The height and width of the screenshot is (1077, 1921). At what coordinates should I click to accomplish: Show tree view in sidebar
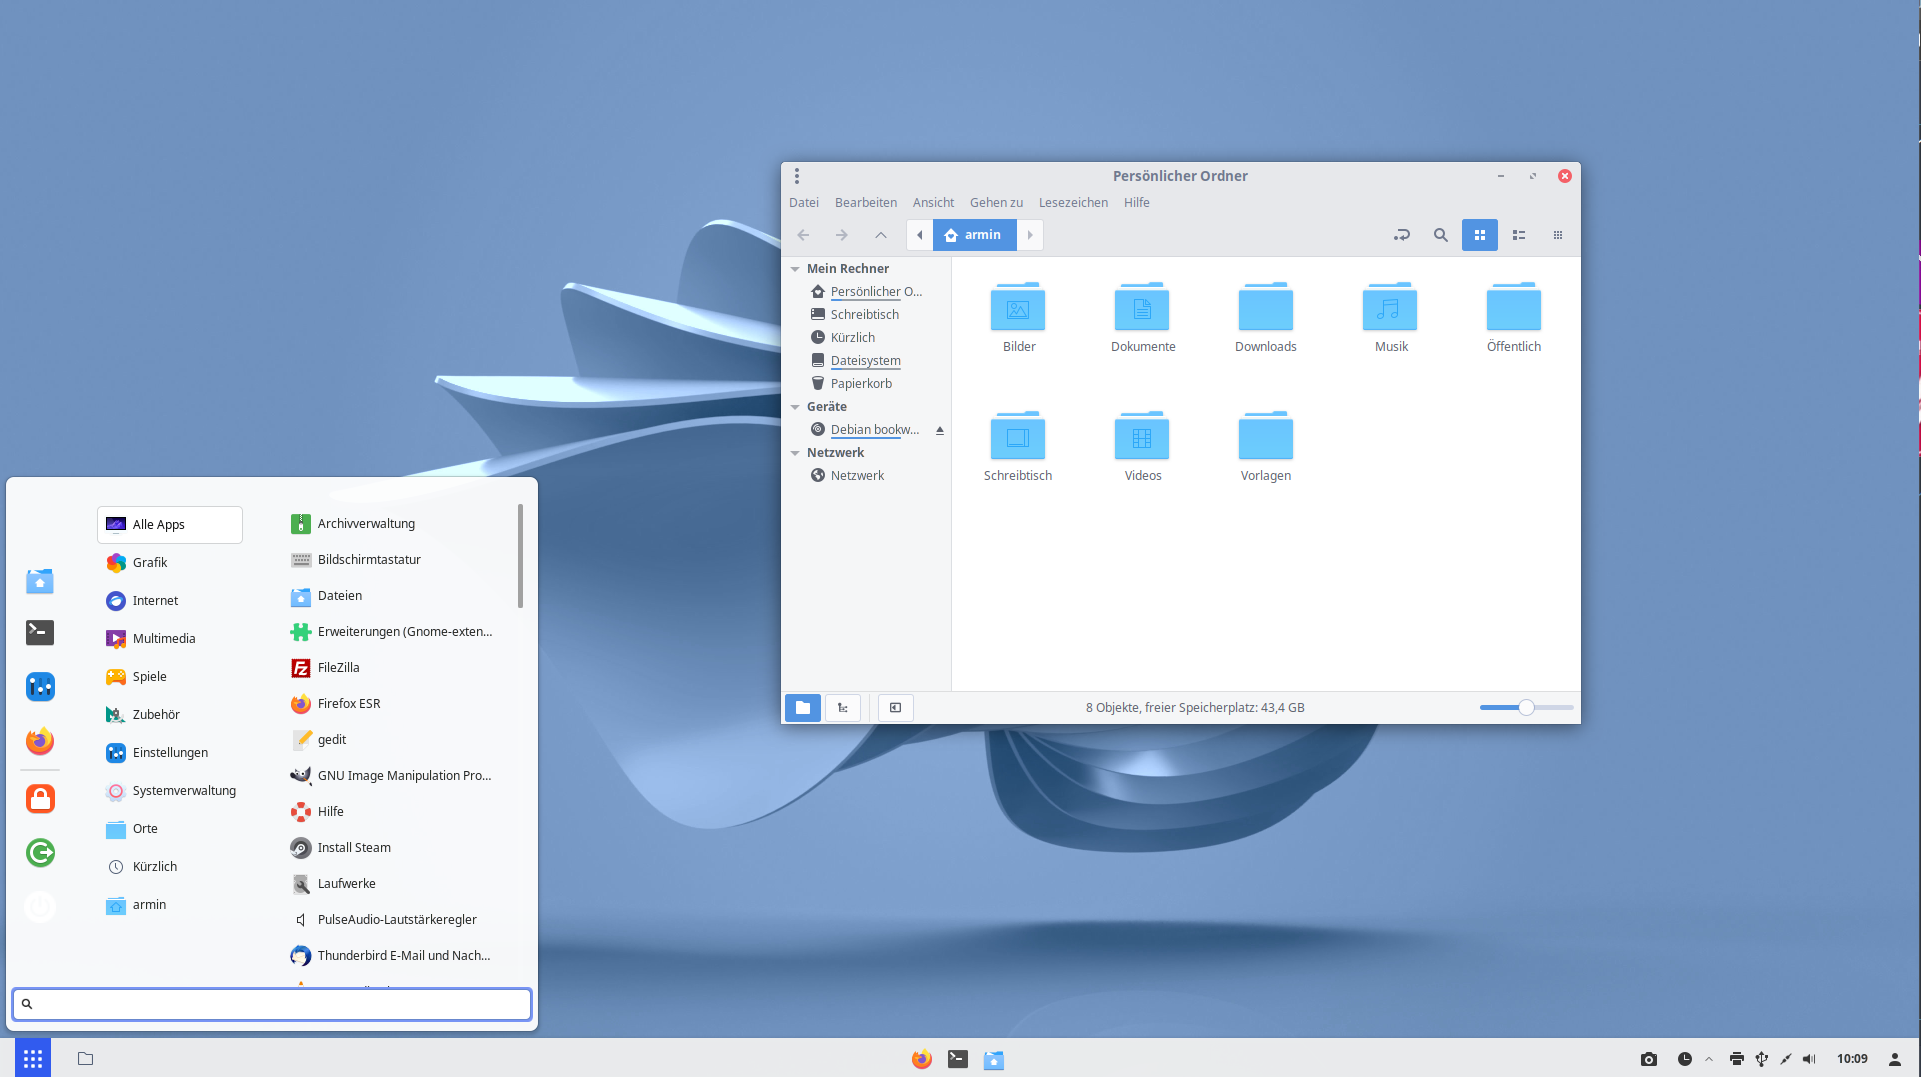842,708
